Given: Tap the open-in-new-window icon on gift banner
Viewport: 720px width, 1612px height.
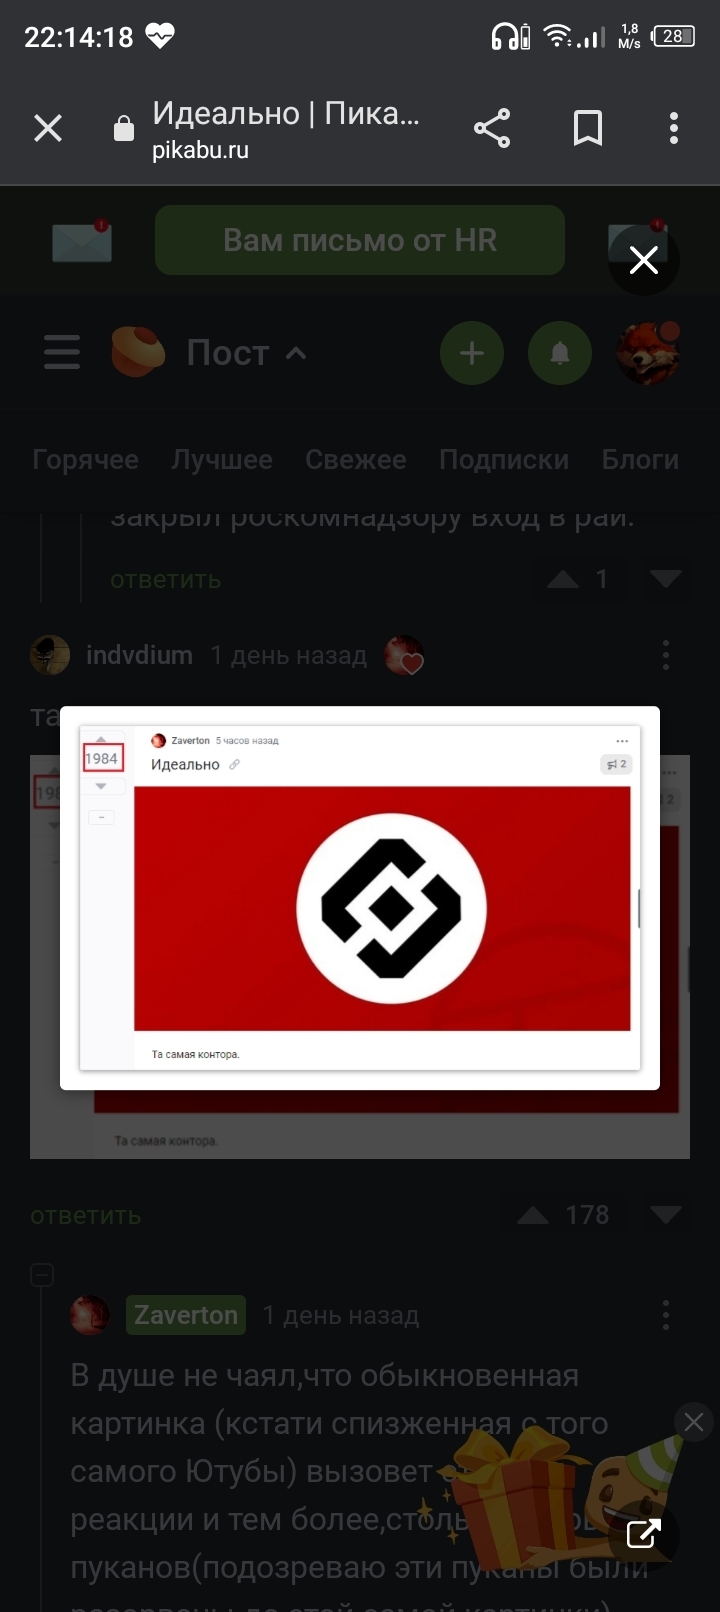Looking at the screenshot, I should [x=643, y=1534].
